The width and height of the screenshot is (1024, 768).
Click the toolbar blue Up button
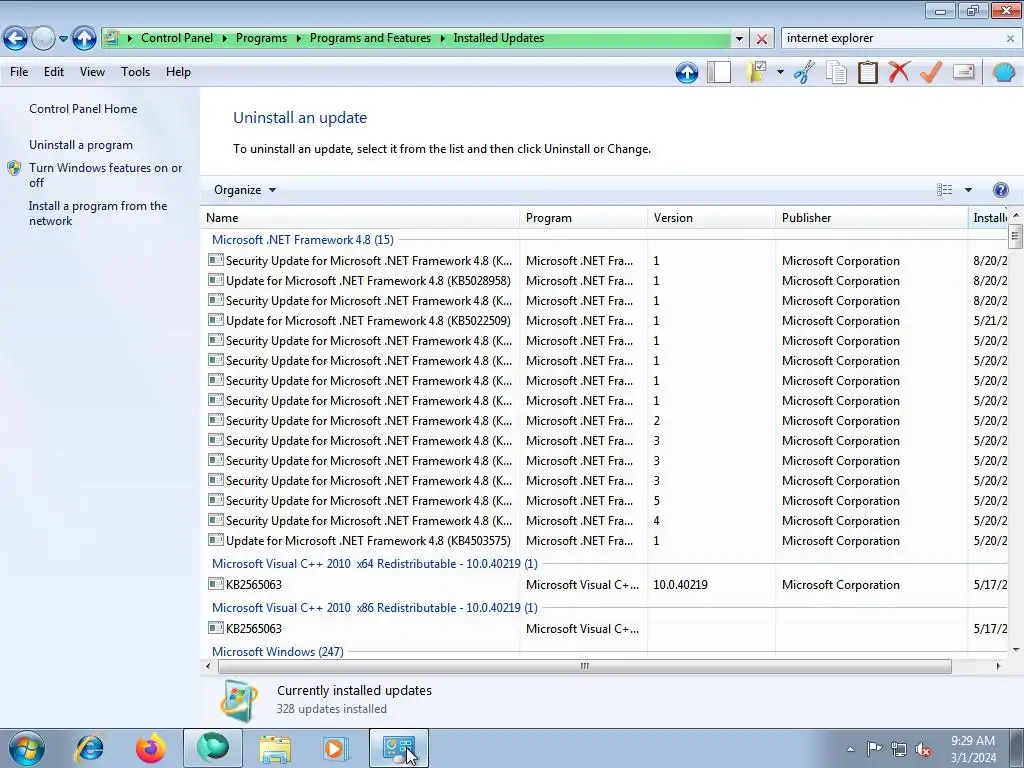point(686,72)
